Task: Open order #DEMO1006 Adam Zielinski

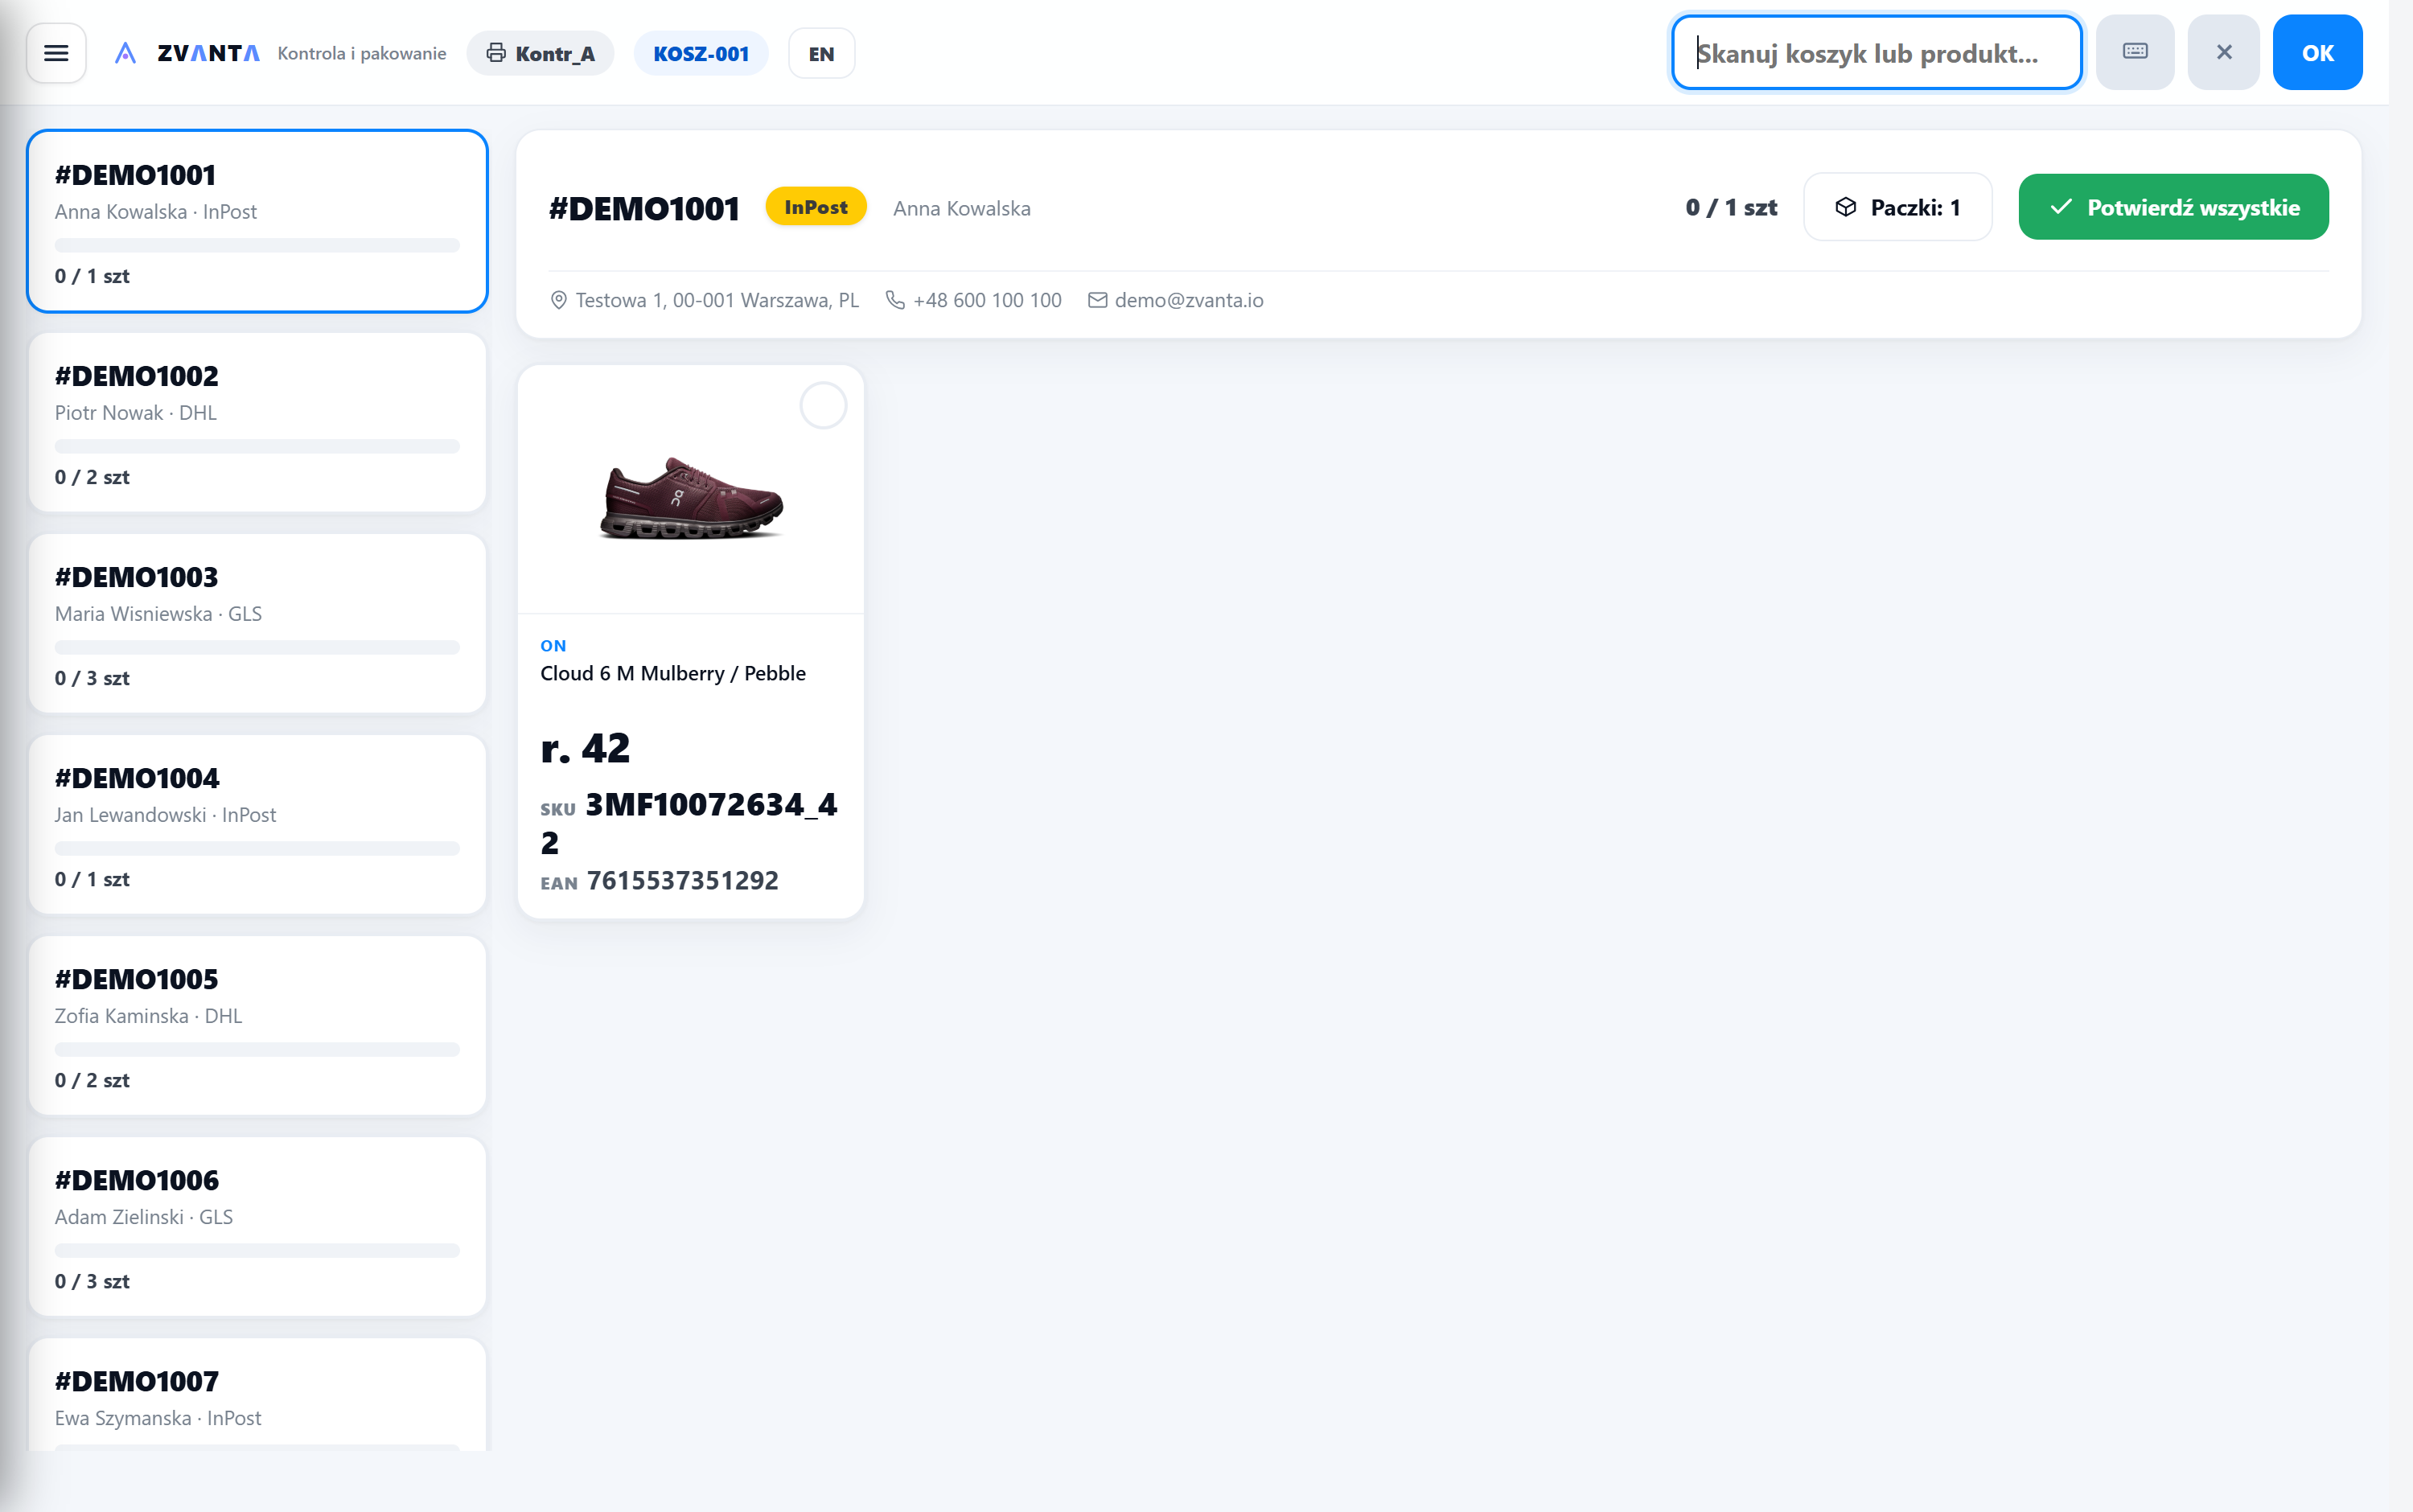Action: pyautogui.click(x=257, y=1227)
